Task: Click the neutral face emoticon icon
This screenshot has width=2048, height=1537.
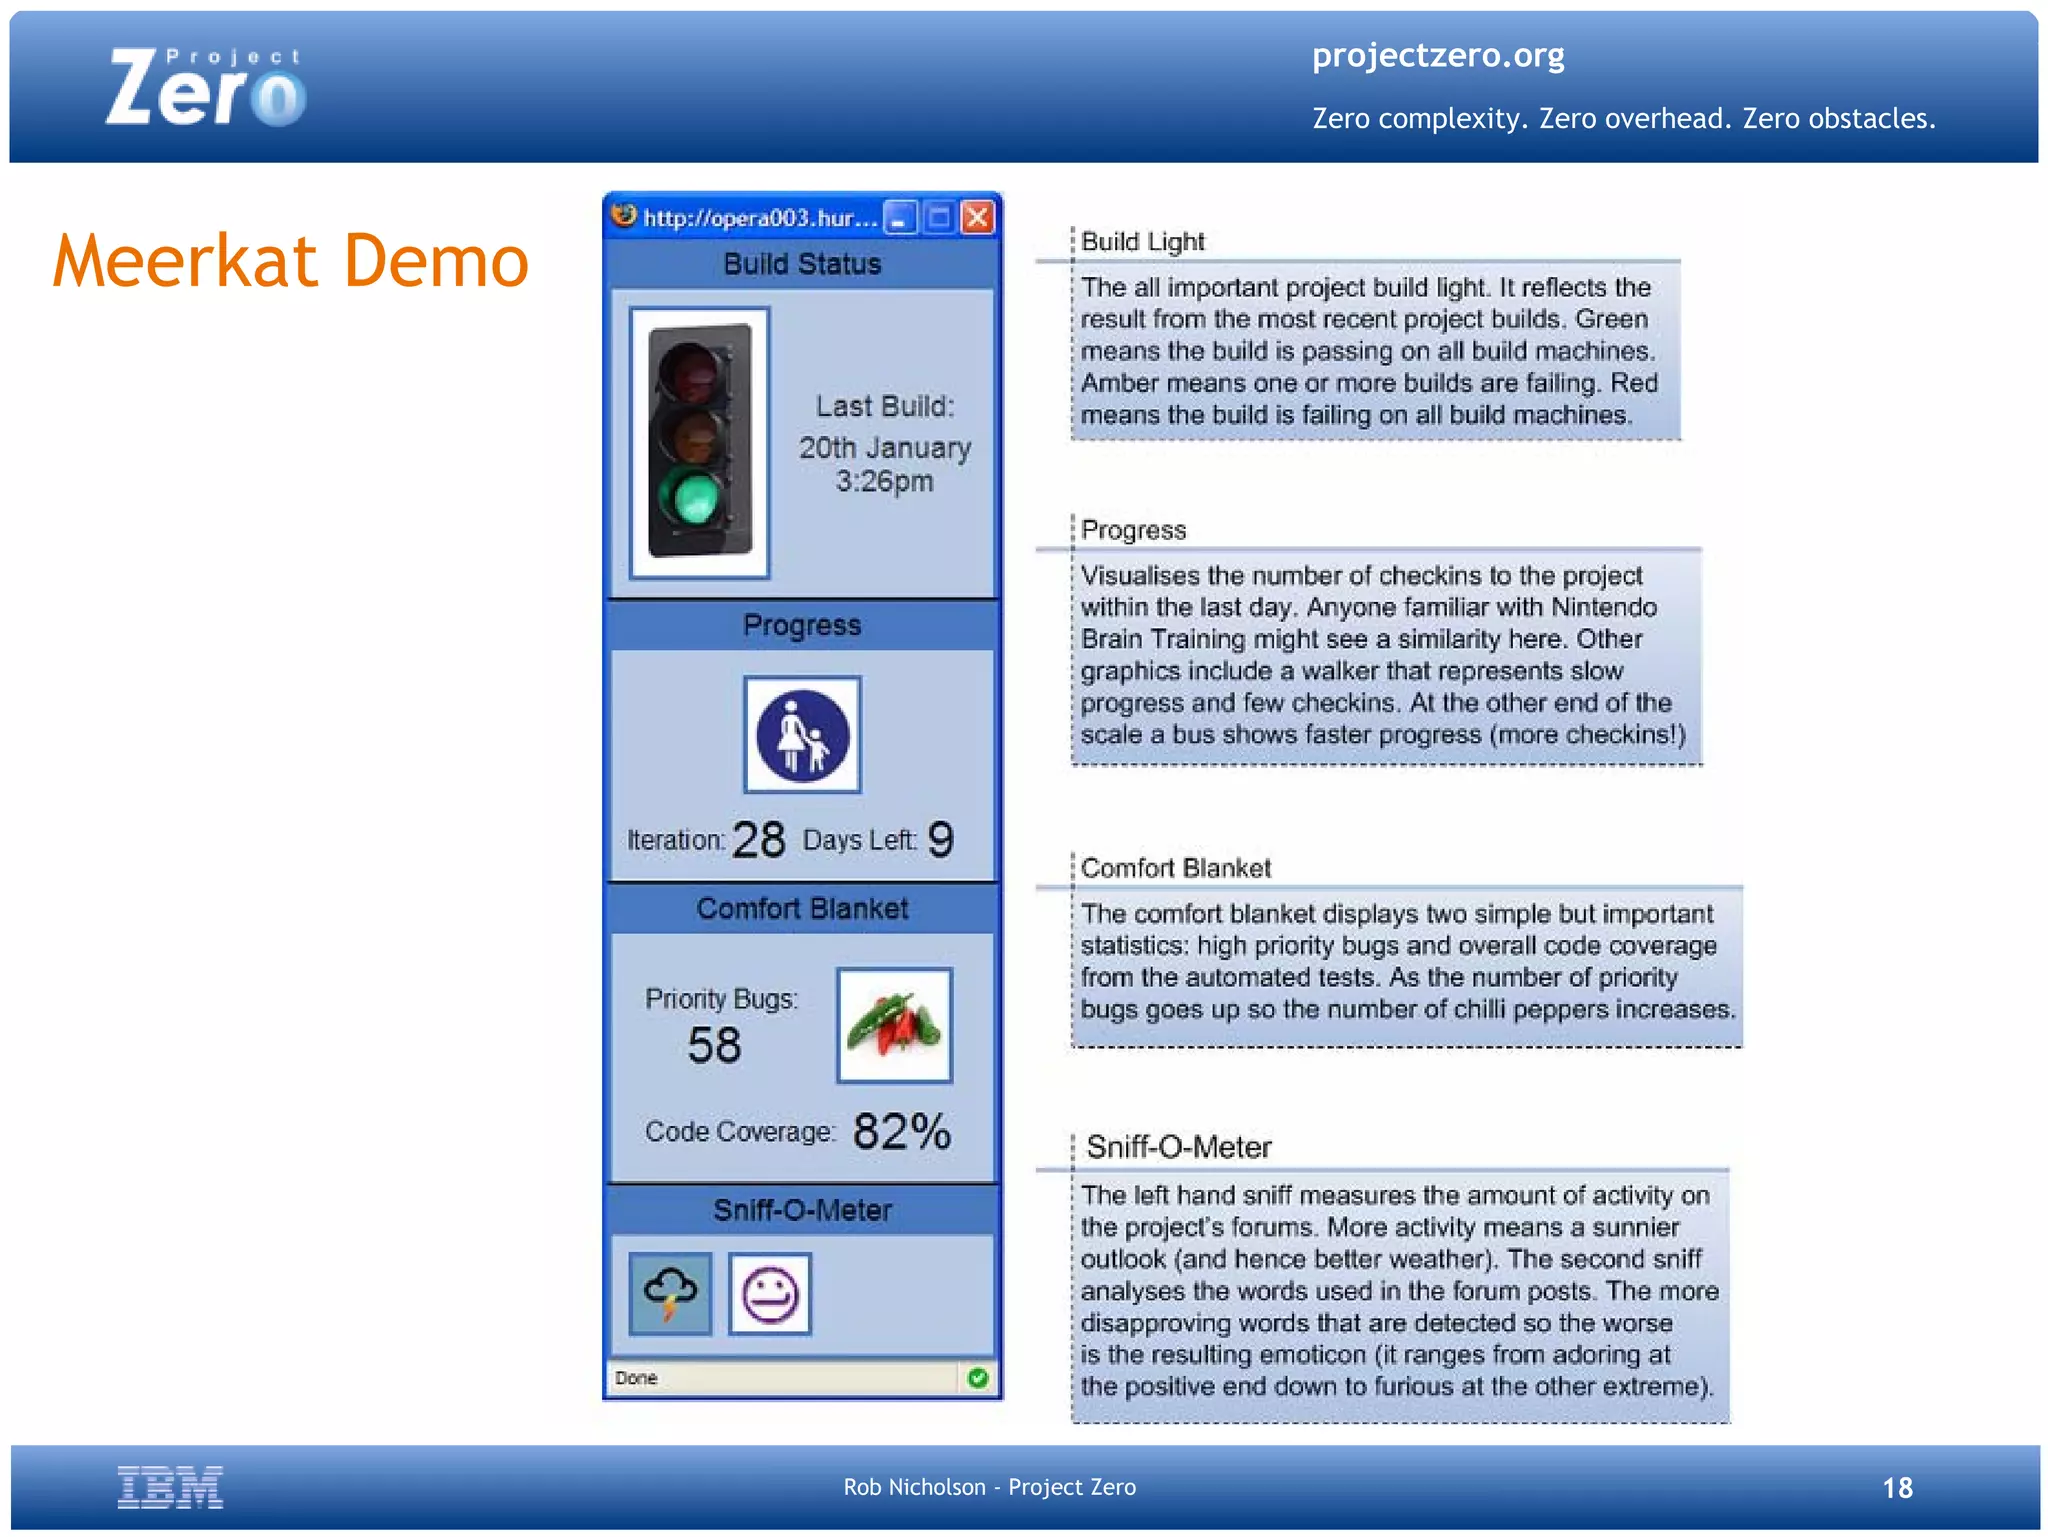Action: pyautogui.click(x=769, y=1294)
